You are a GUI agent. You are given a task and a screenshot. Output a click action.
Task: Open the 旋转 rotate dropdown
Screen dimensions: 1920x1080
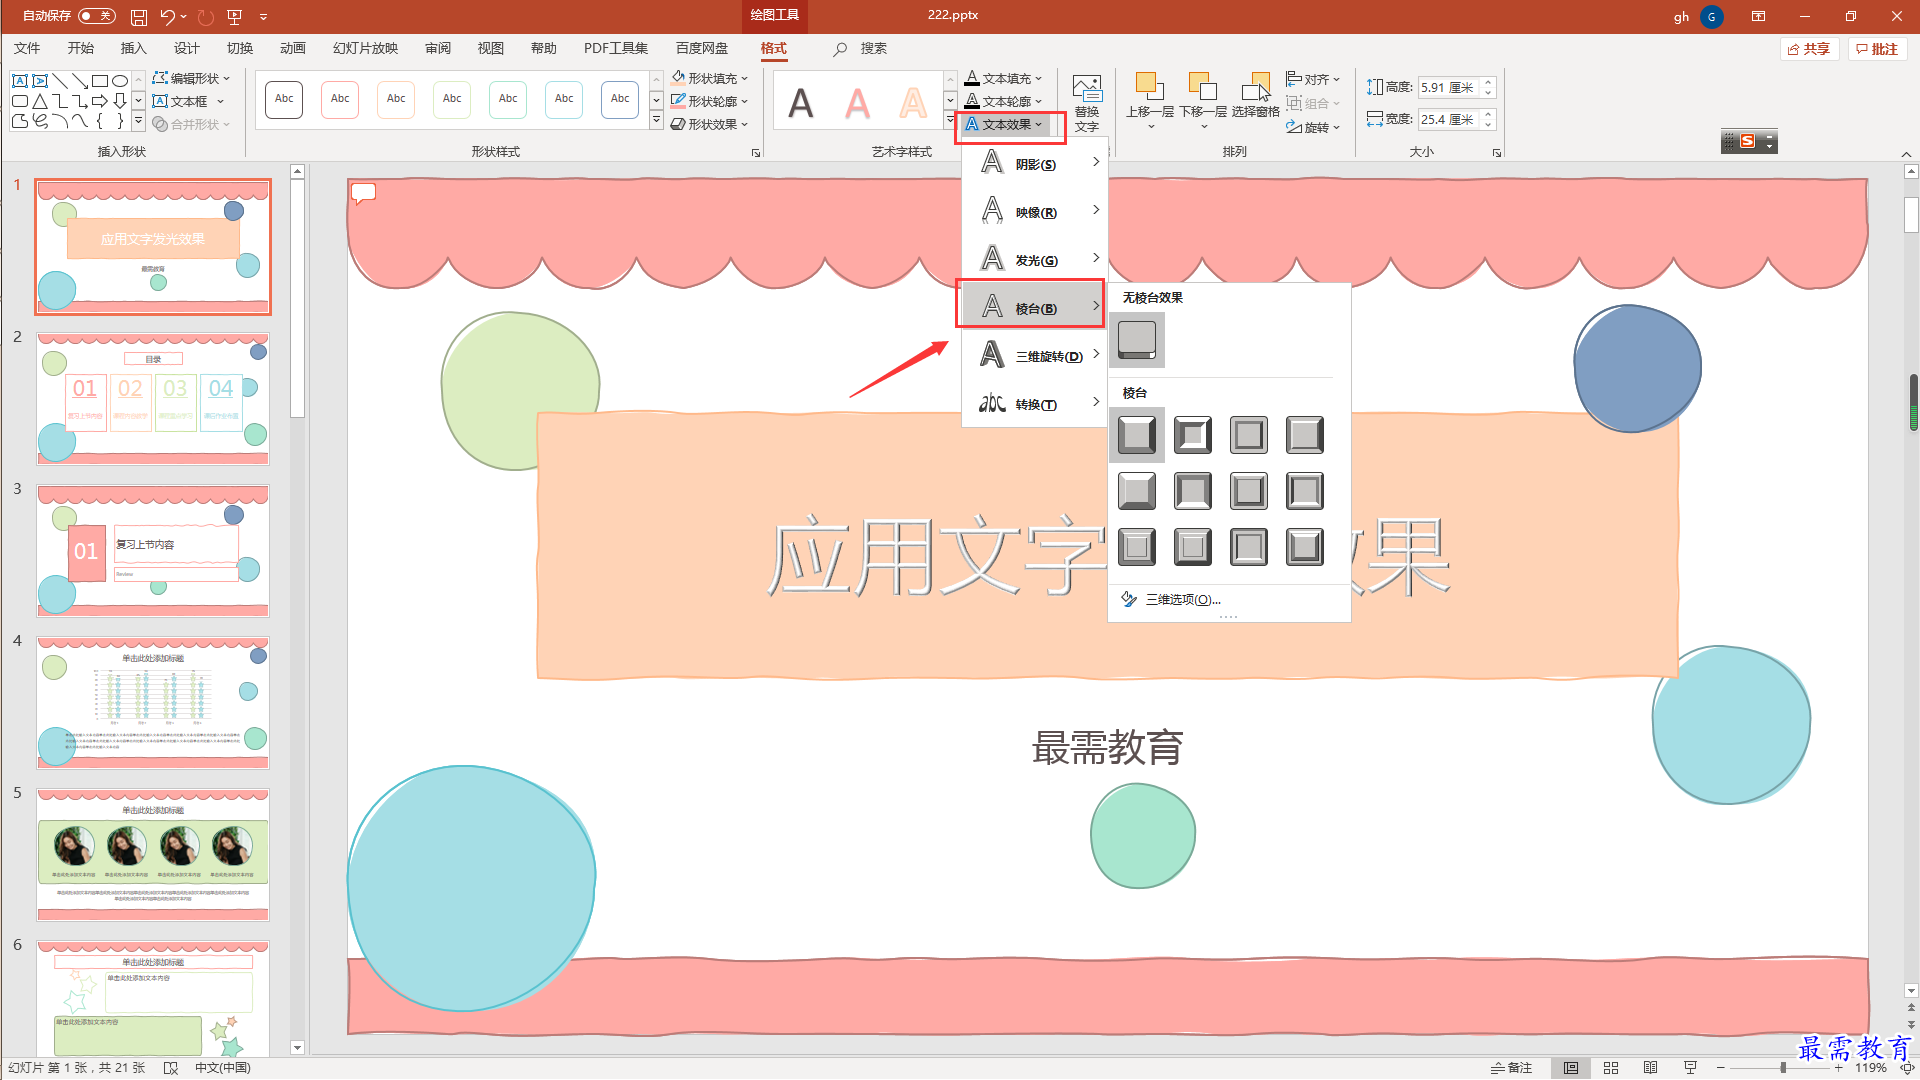click(1313, 127)
